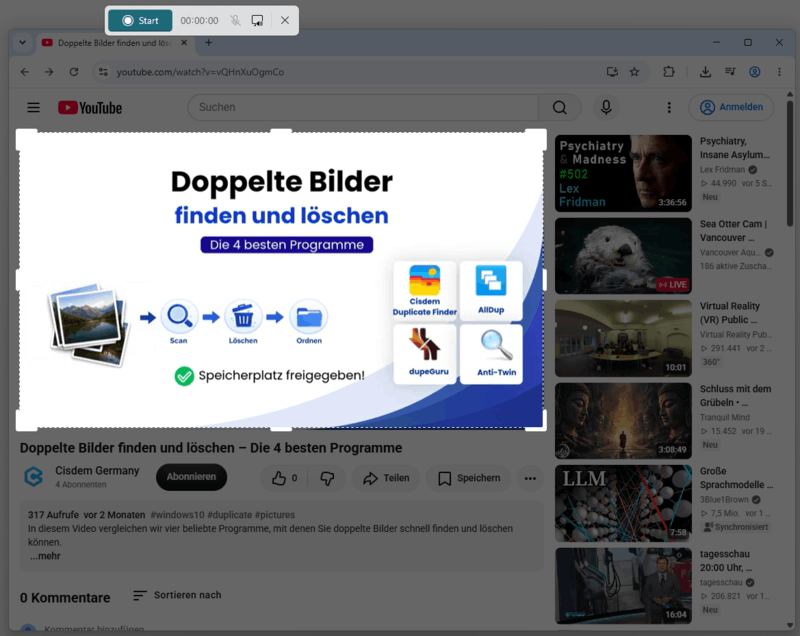Open YouTube settings three-dot menu
This screenshot has height=636, width=800.
tap(669, 107)
